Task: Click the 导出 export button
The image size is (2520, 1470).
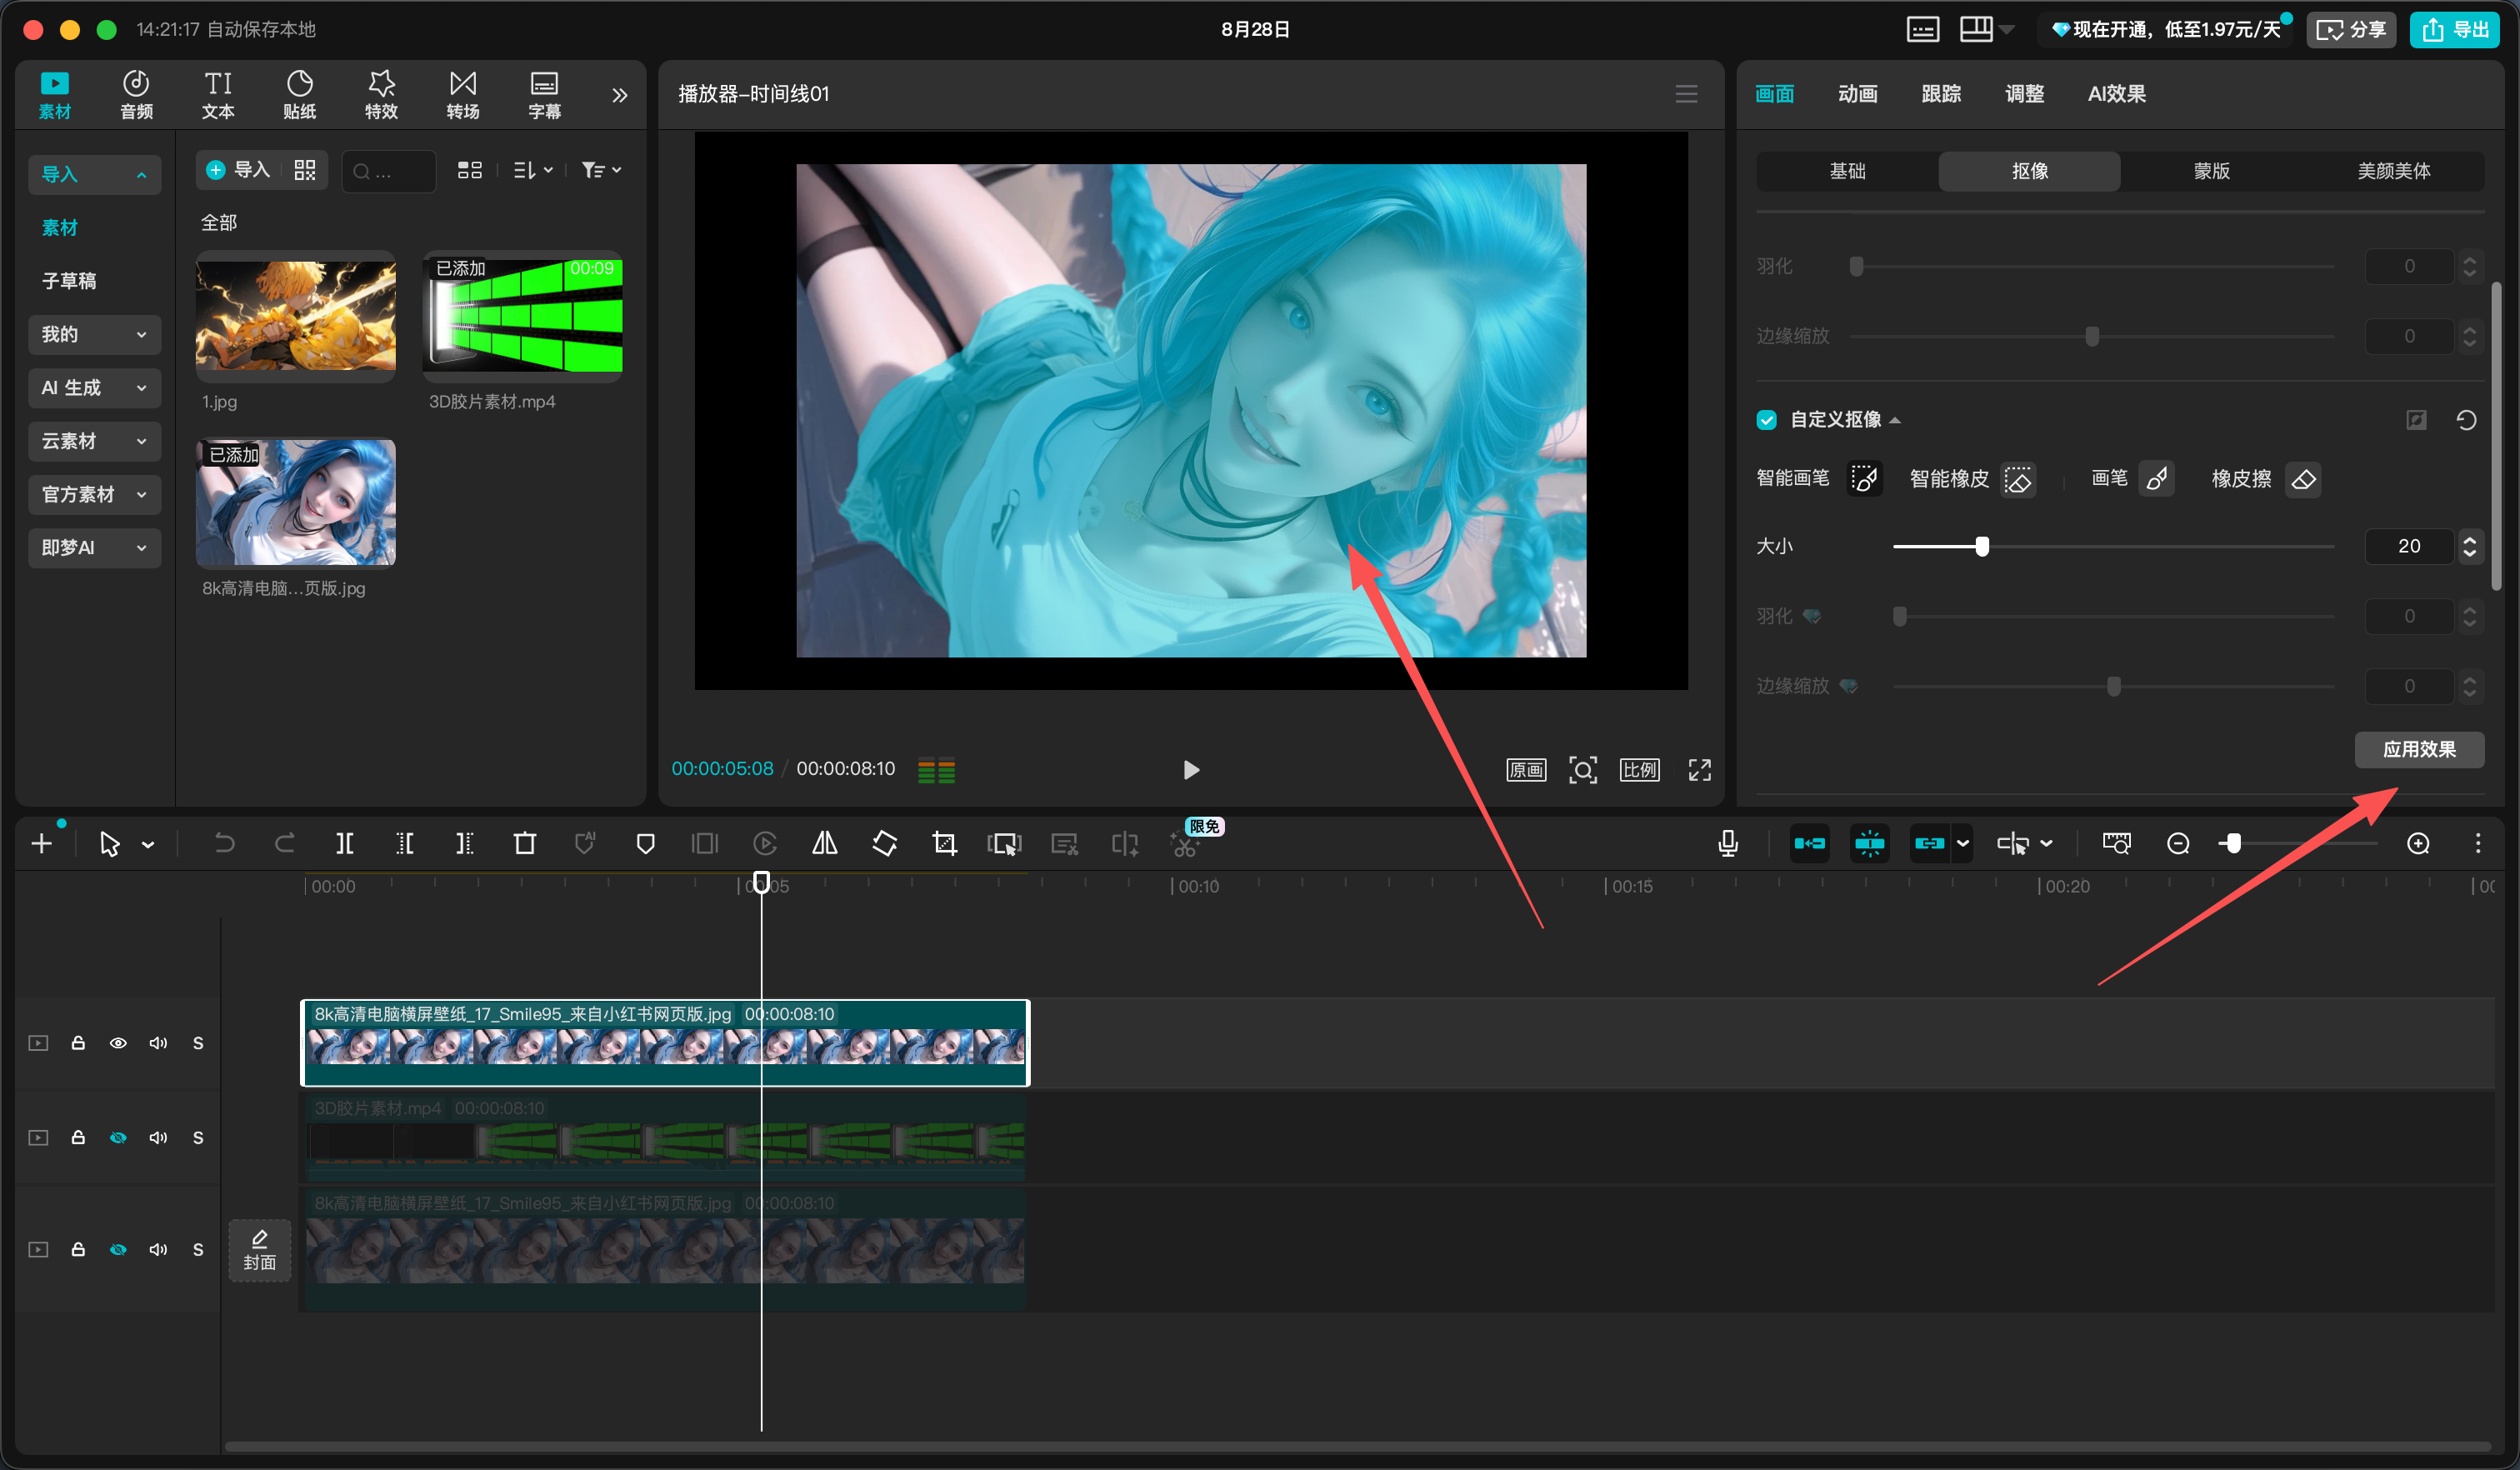Action: tap(2454, 29)
